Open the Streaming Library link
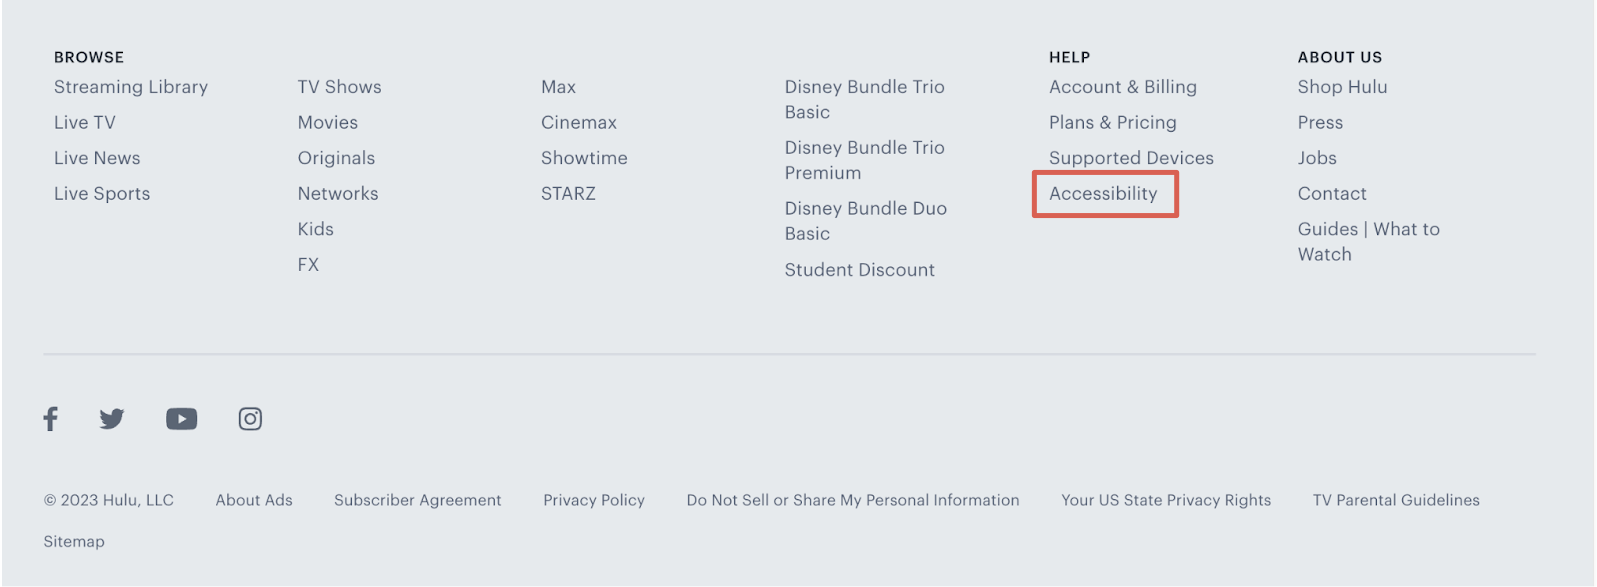The width and height of the screenshot is (1597, 587). [131, 87]
